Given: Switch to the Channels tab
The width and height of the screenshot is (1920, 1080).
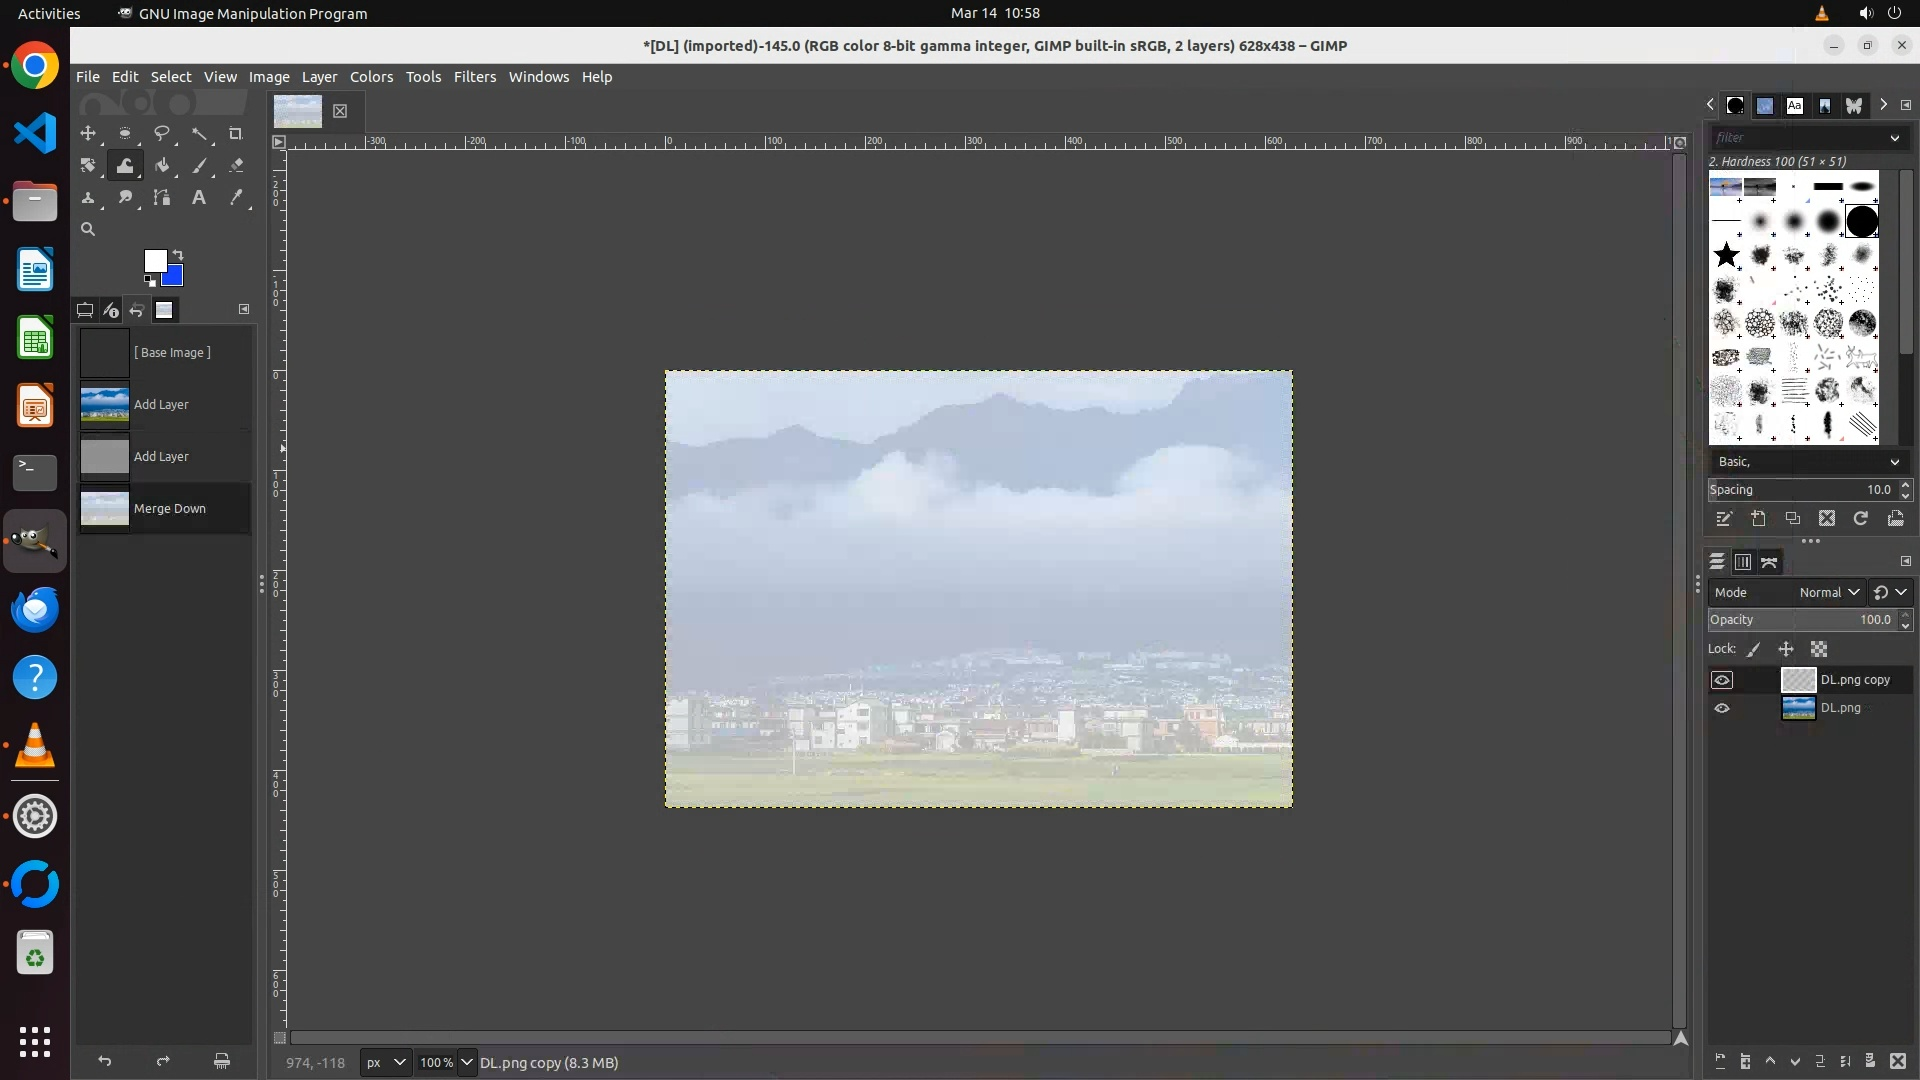Looking at the screenshot, I should click(x=1743, y=562).
